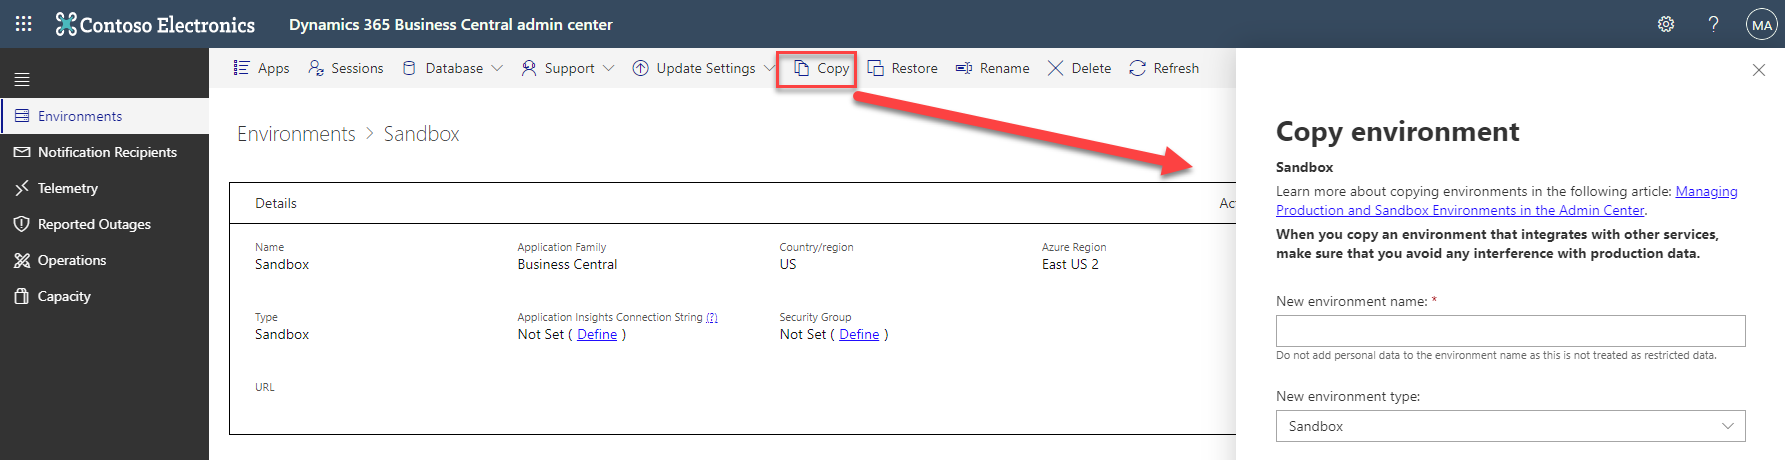Screen dimensions: 1785x460
Task: Define the Security Group
Action: 859,334
